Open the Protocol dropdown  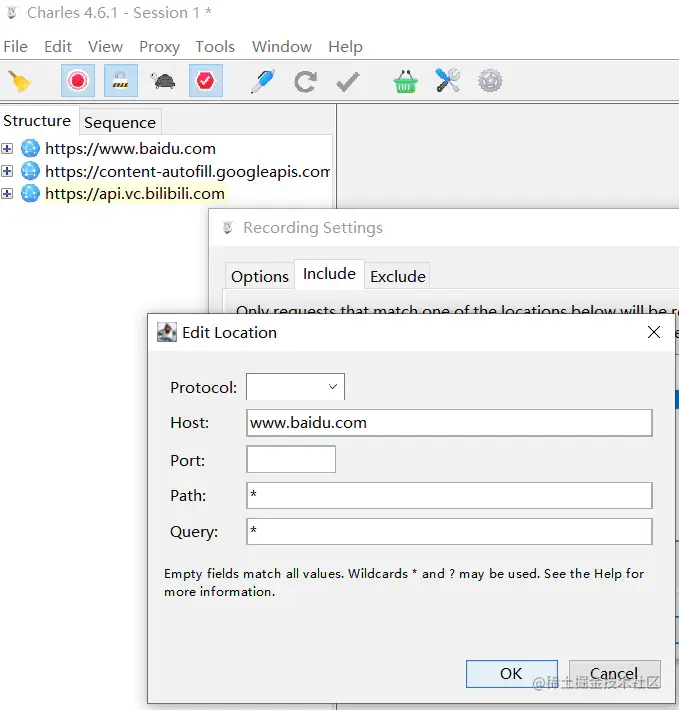pos(295,387)
